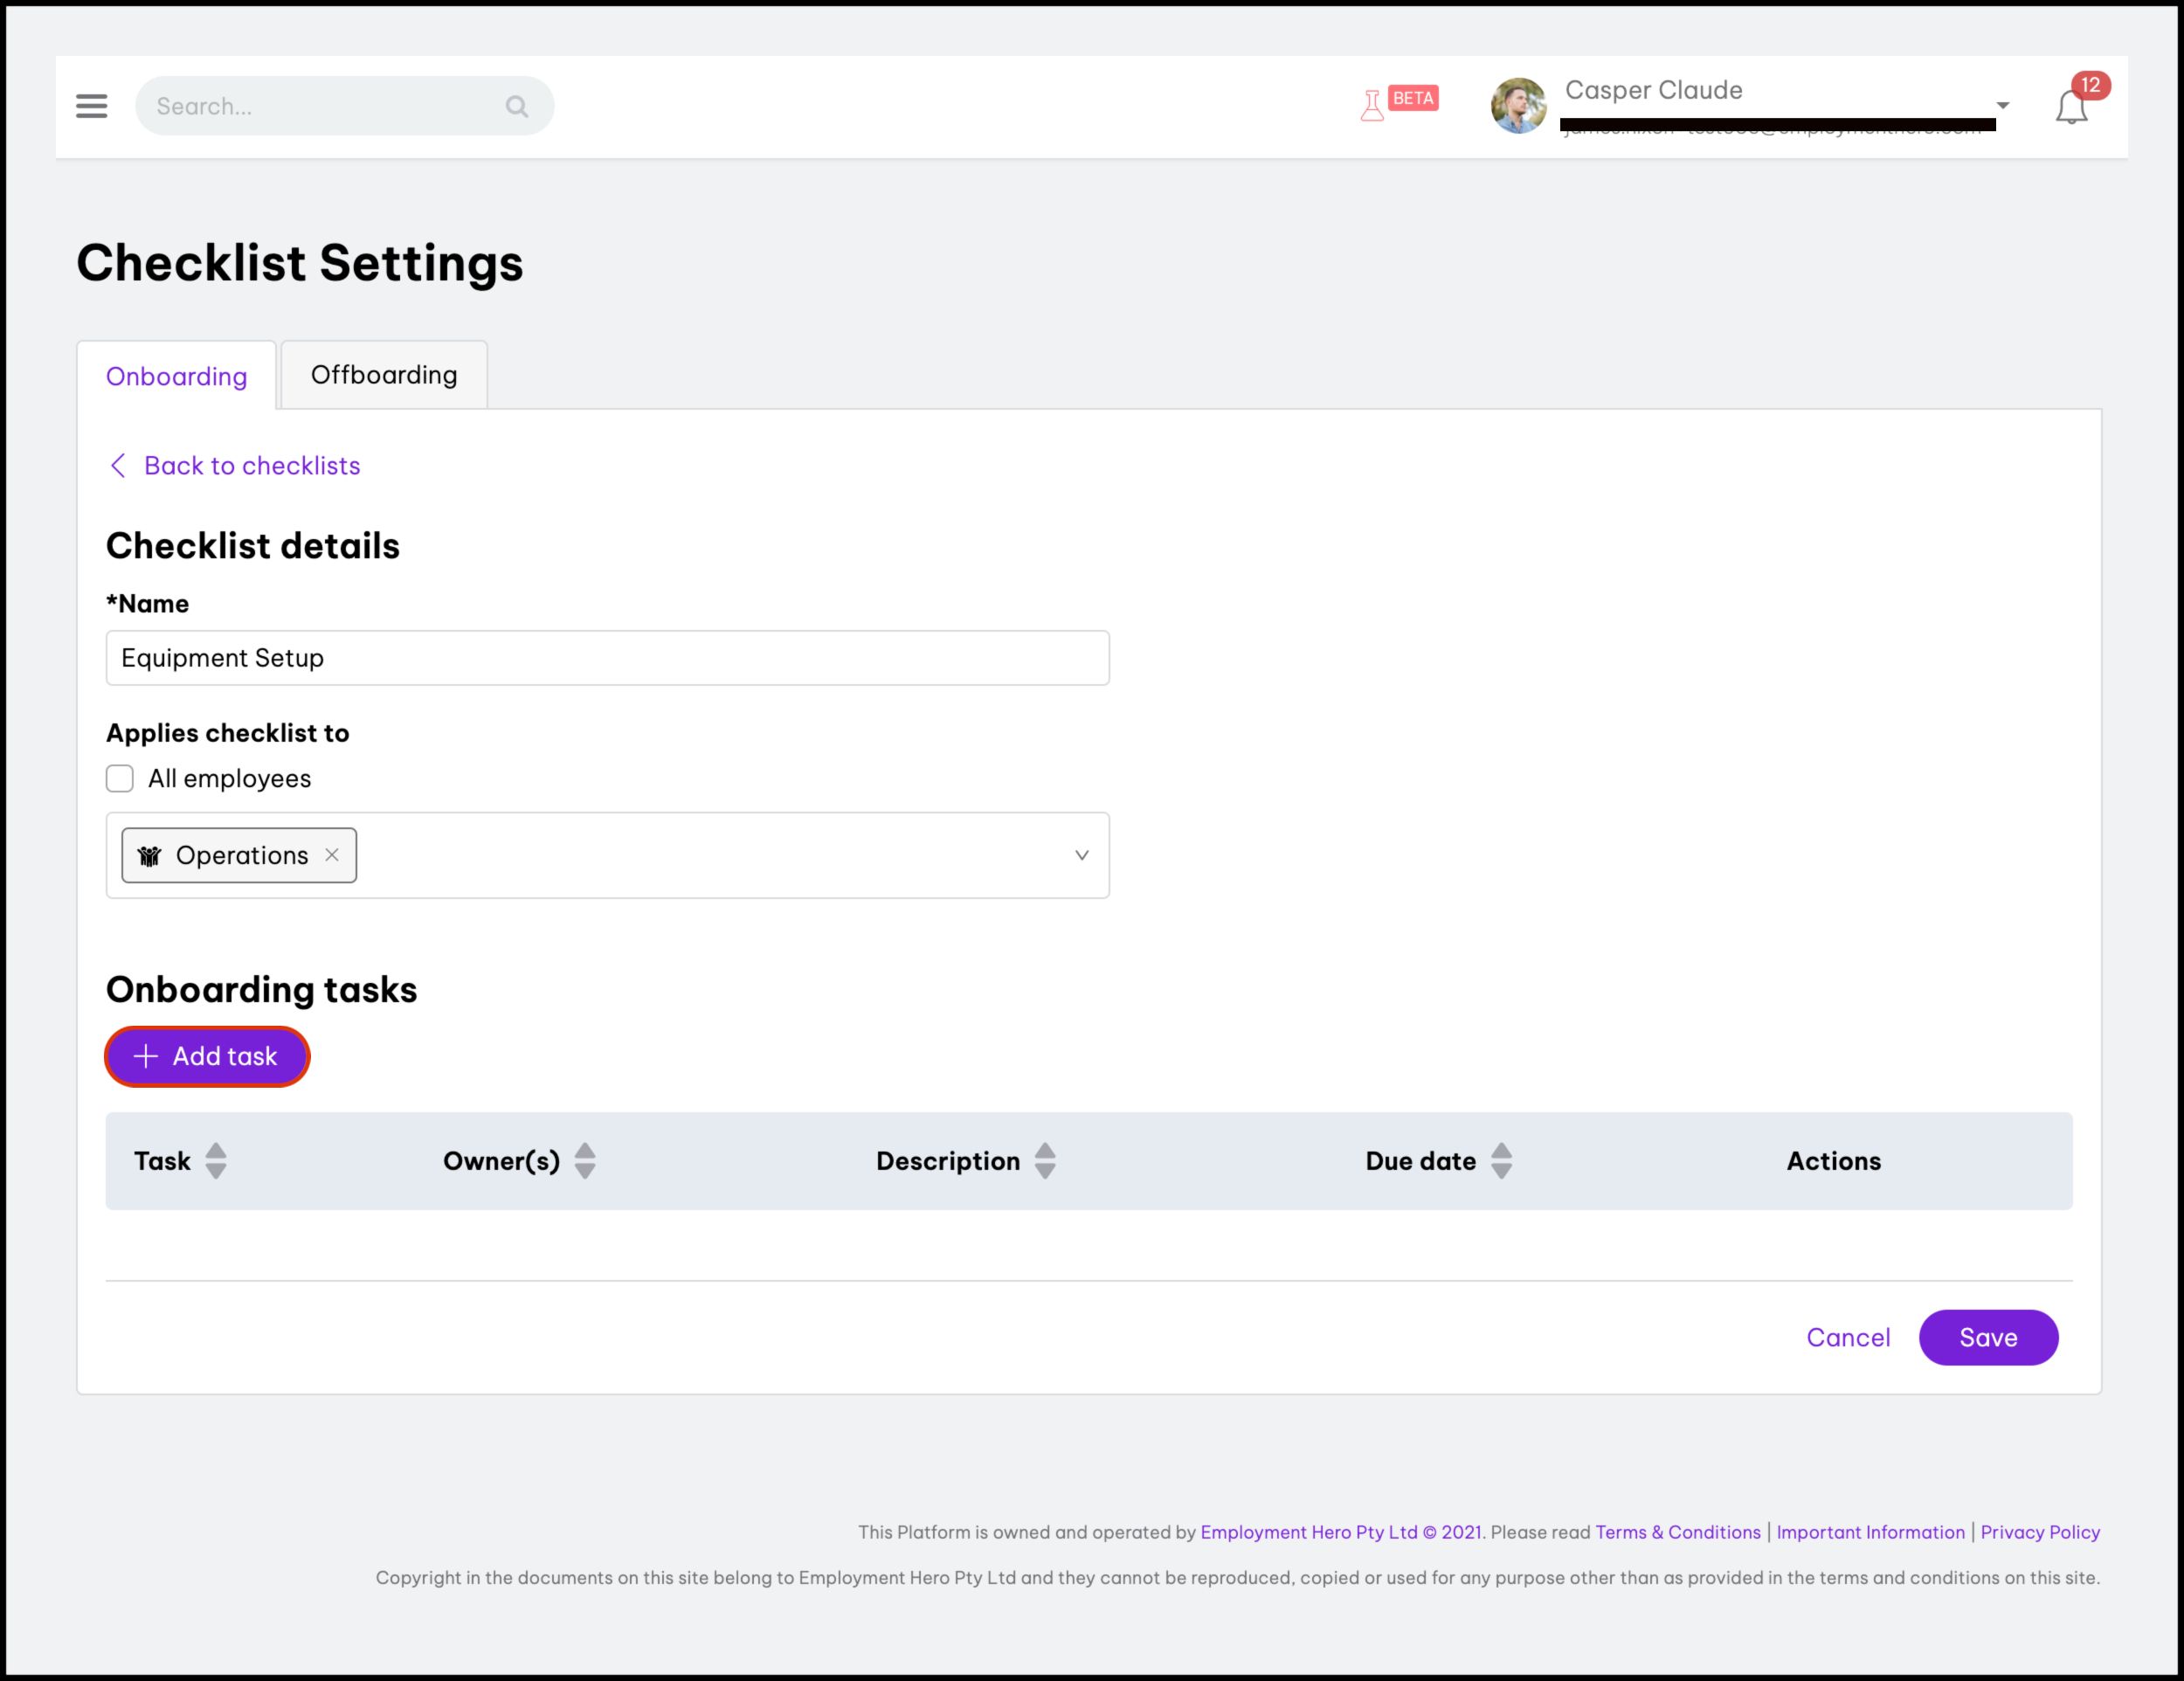Sort table by Description column

(1045, 1161)
